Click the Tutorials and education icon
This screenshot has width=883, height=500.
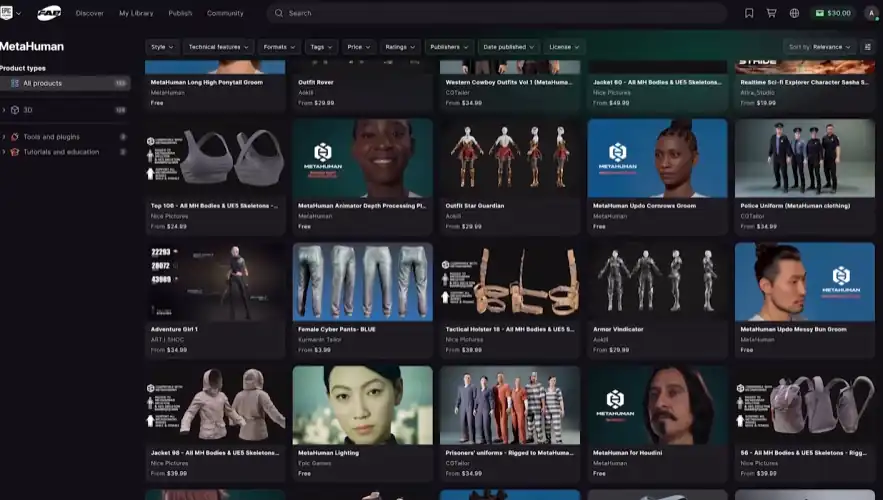pos(15,152)
